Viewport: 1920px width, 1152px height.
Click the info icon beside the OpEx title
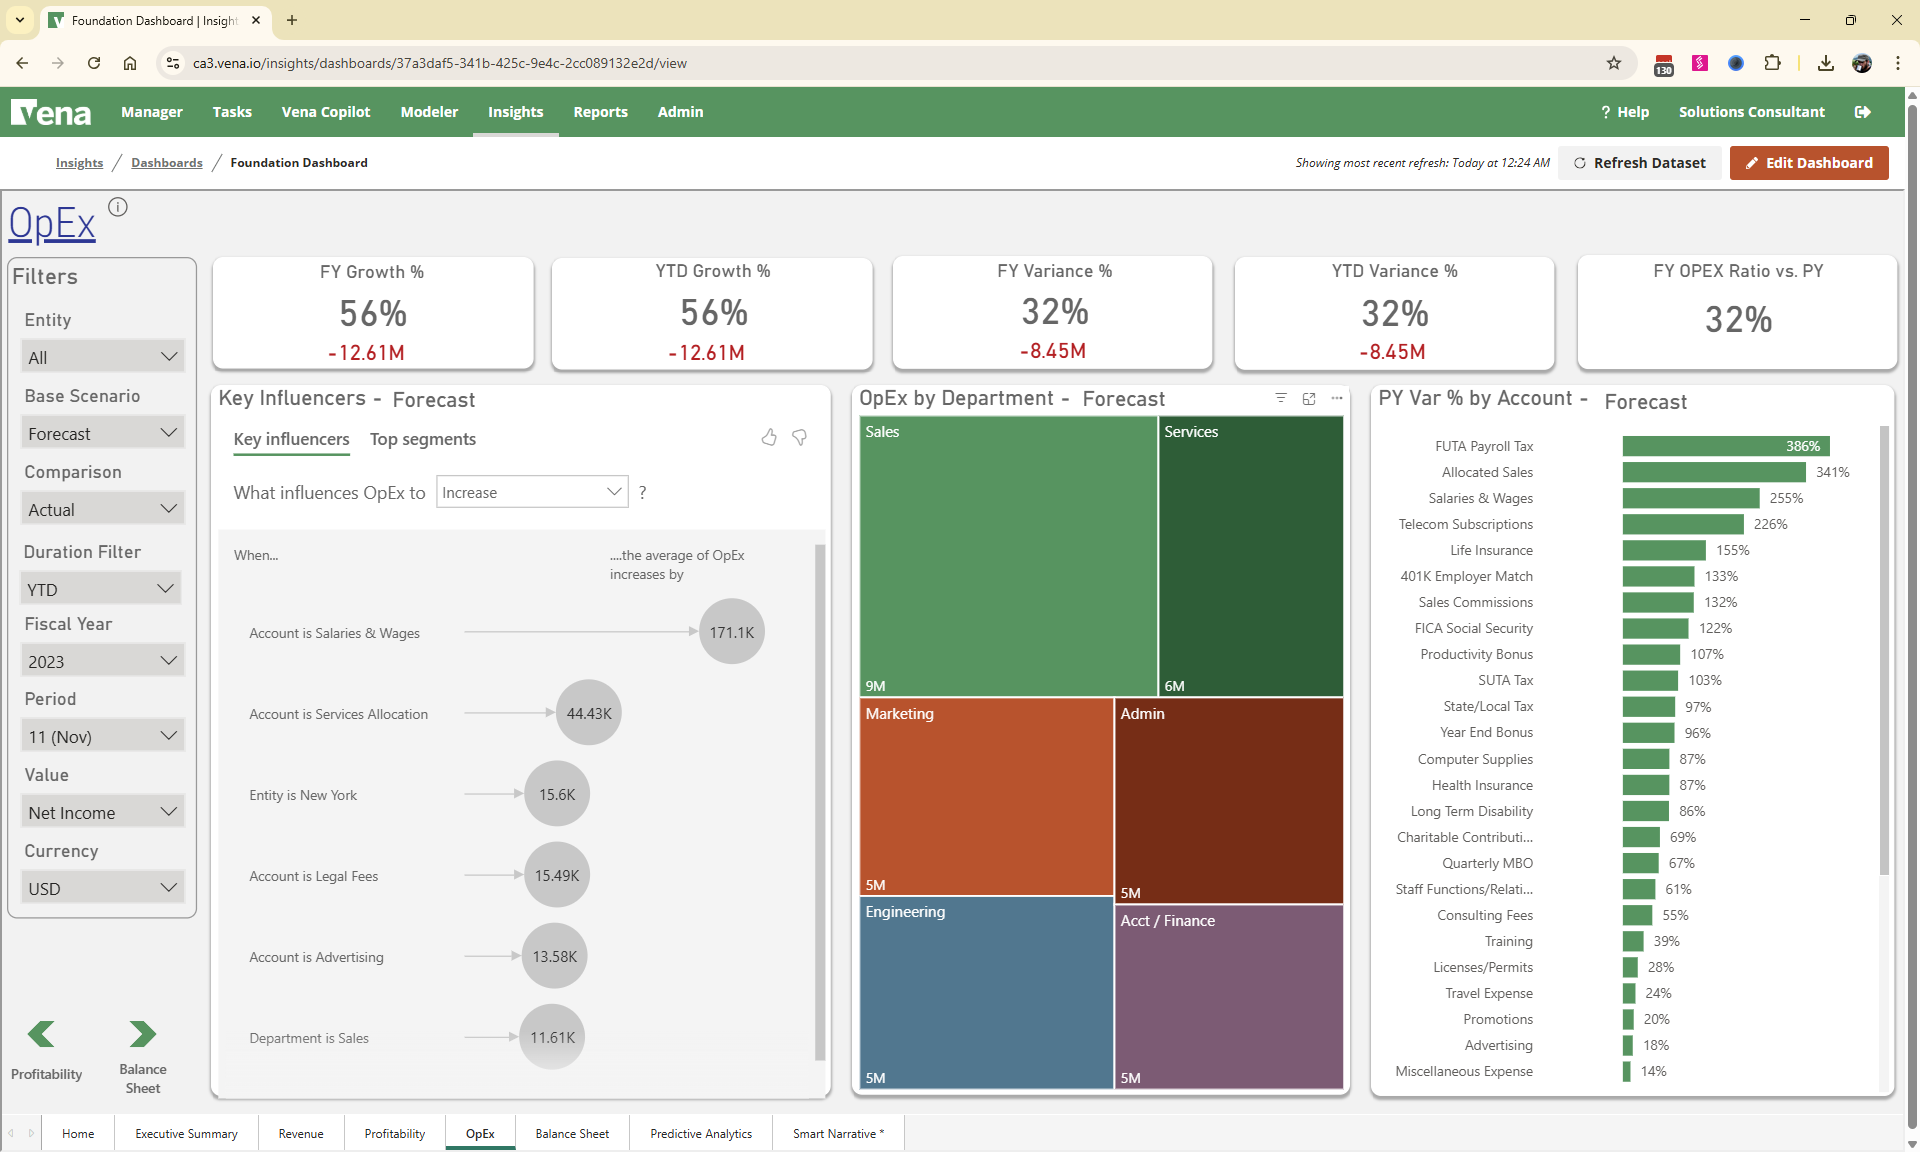(117, 206)
